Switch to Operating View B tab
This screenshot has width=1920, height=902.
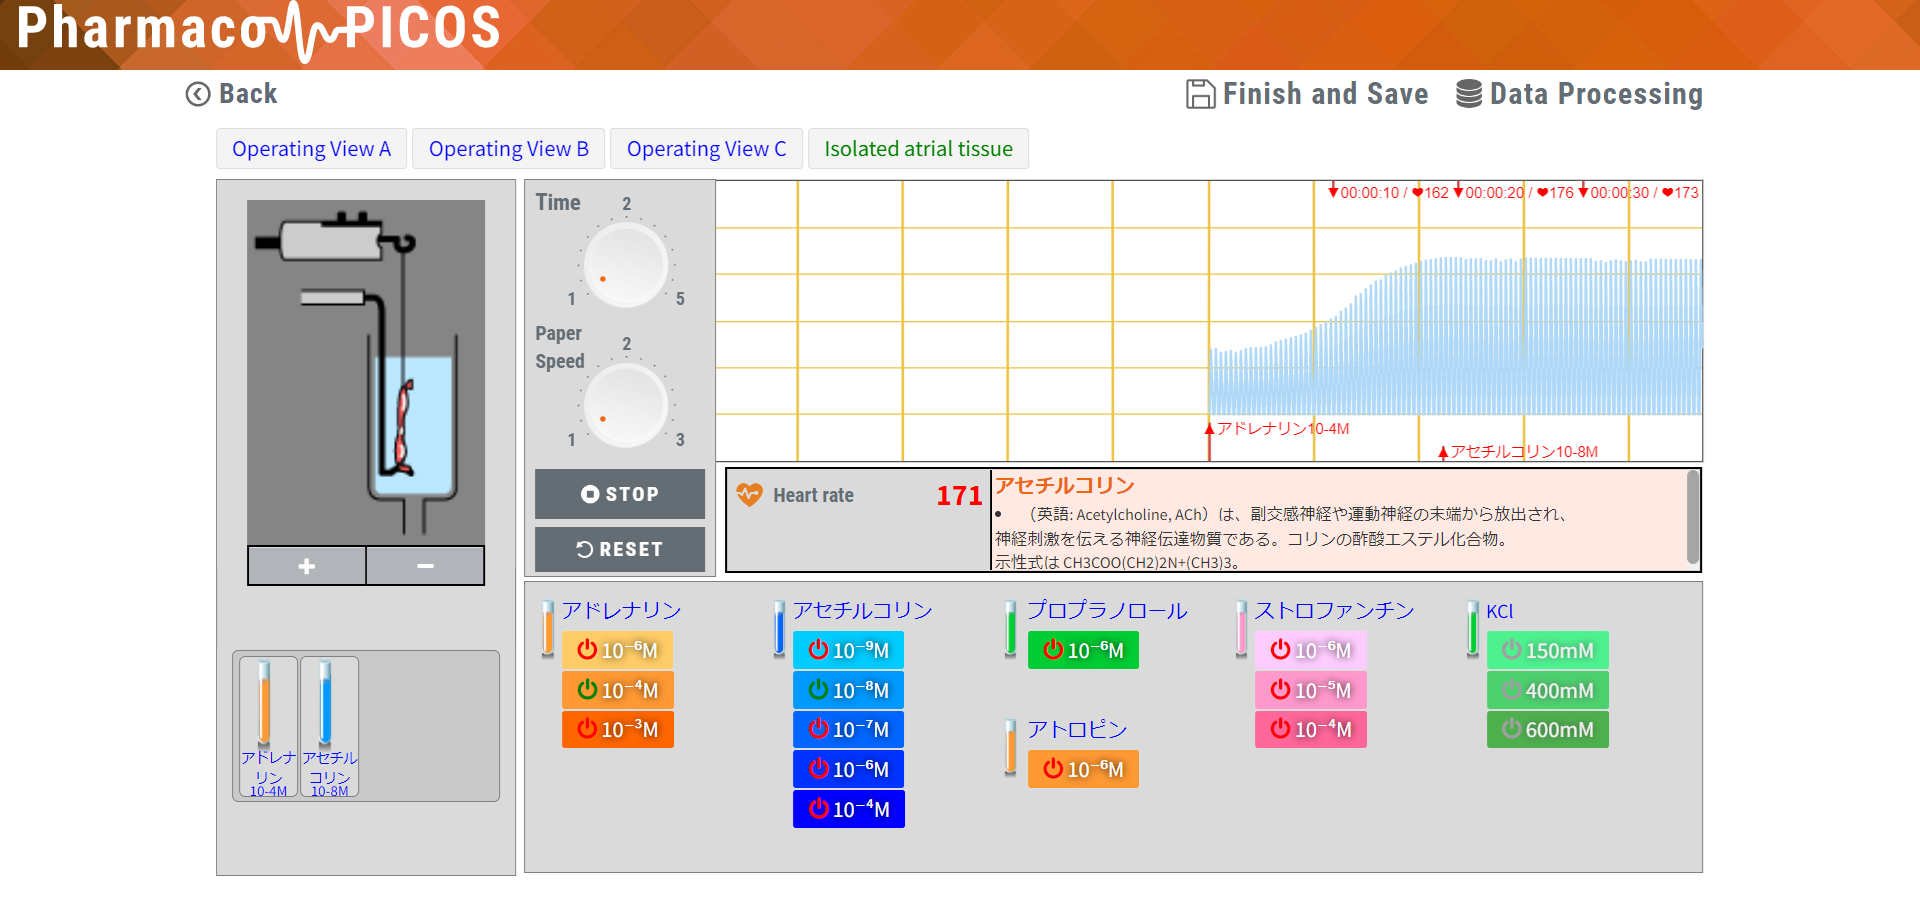pos(508,149)
